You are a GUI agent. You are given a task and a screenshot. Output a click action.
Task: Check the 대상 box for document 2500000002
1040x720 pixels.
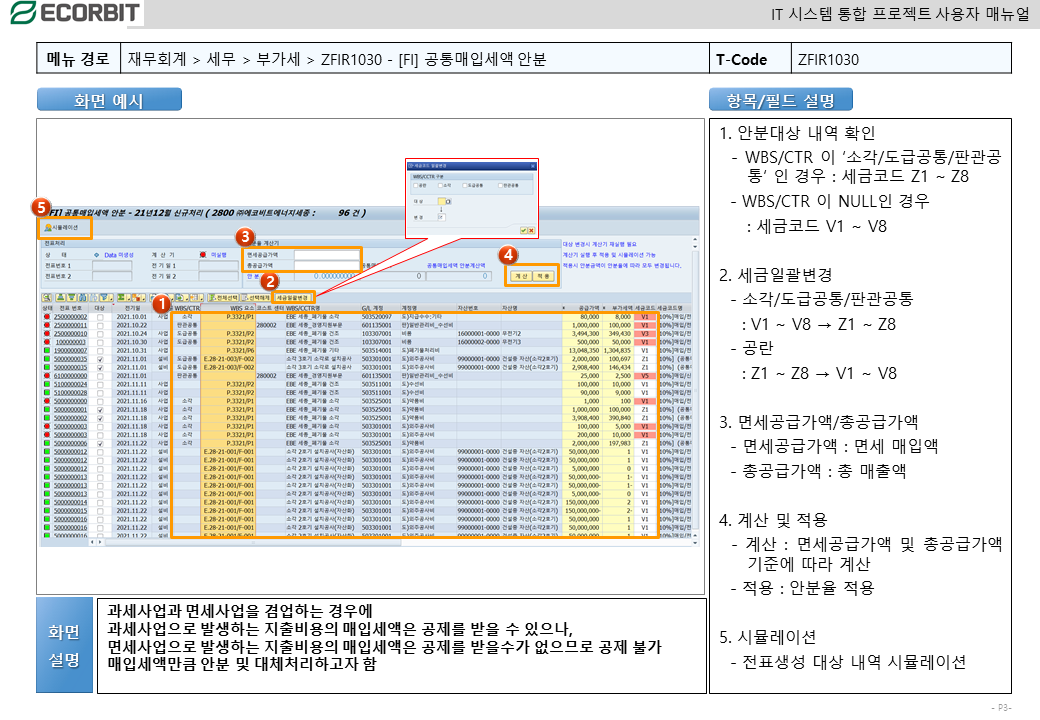click(x=100, y=317)
